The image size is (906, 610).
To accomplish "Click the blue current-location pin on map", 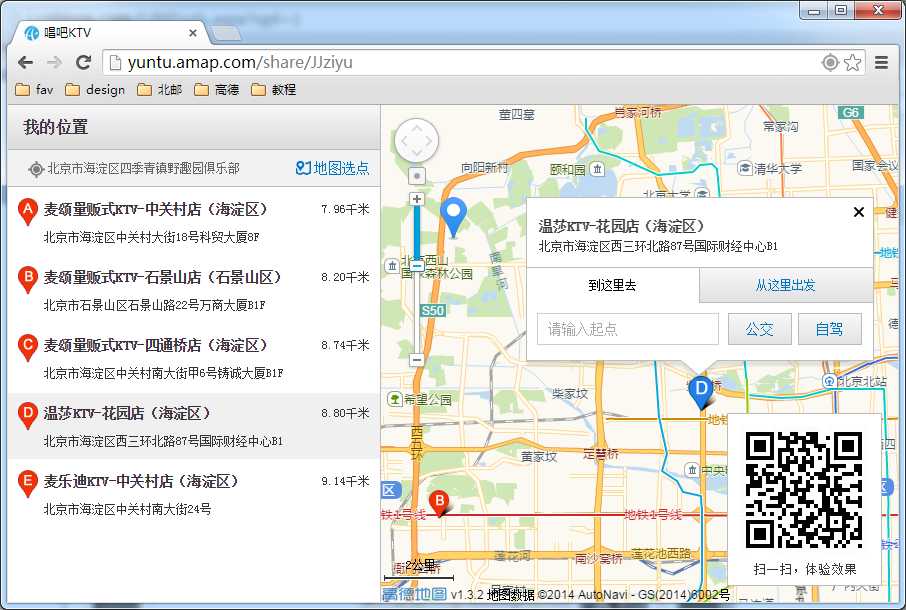I will (454, 218).
